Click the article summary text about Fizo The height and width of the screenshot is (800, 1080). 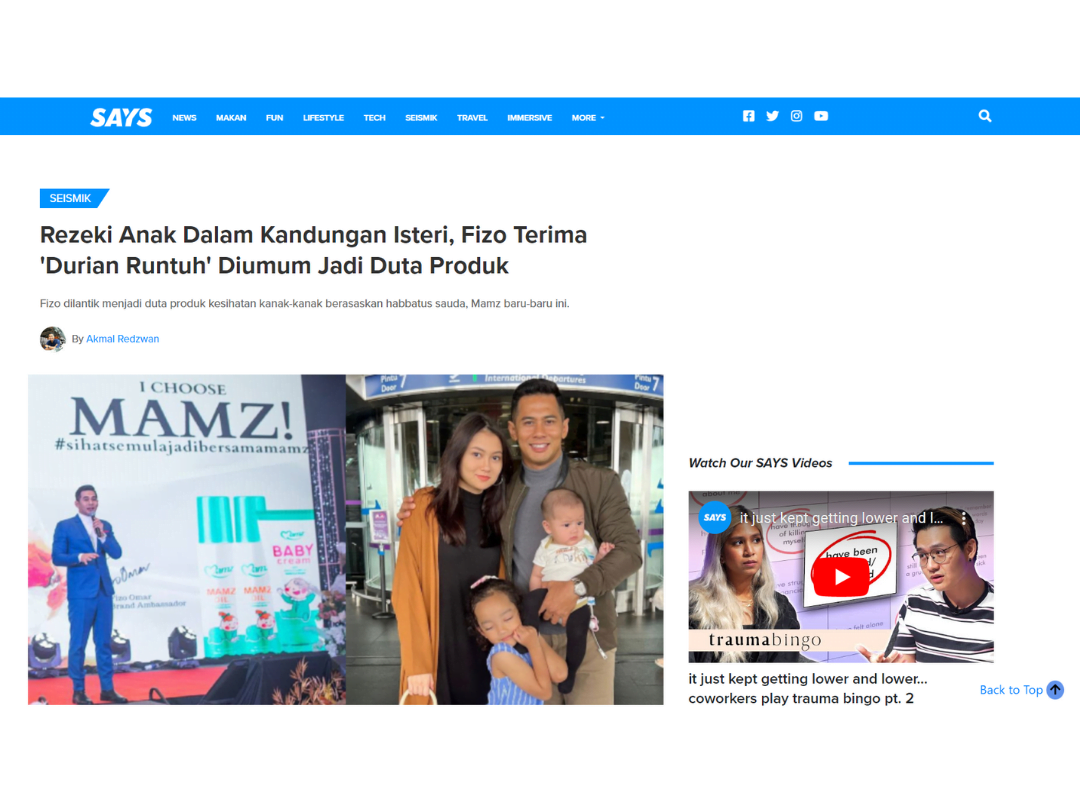click(x=304, y=303)
